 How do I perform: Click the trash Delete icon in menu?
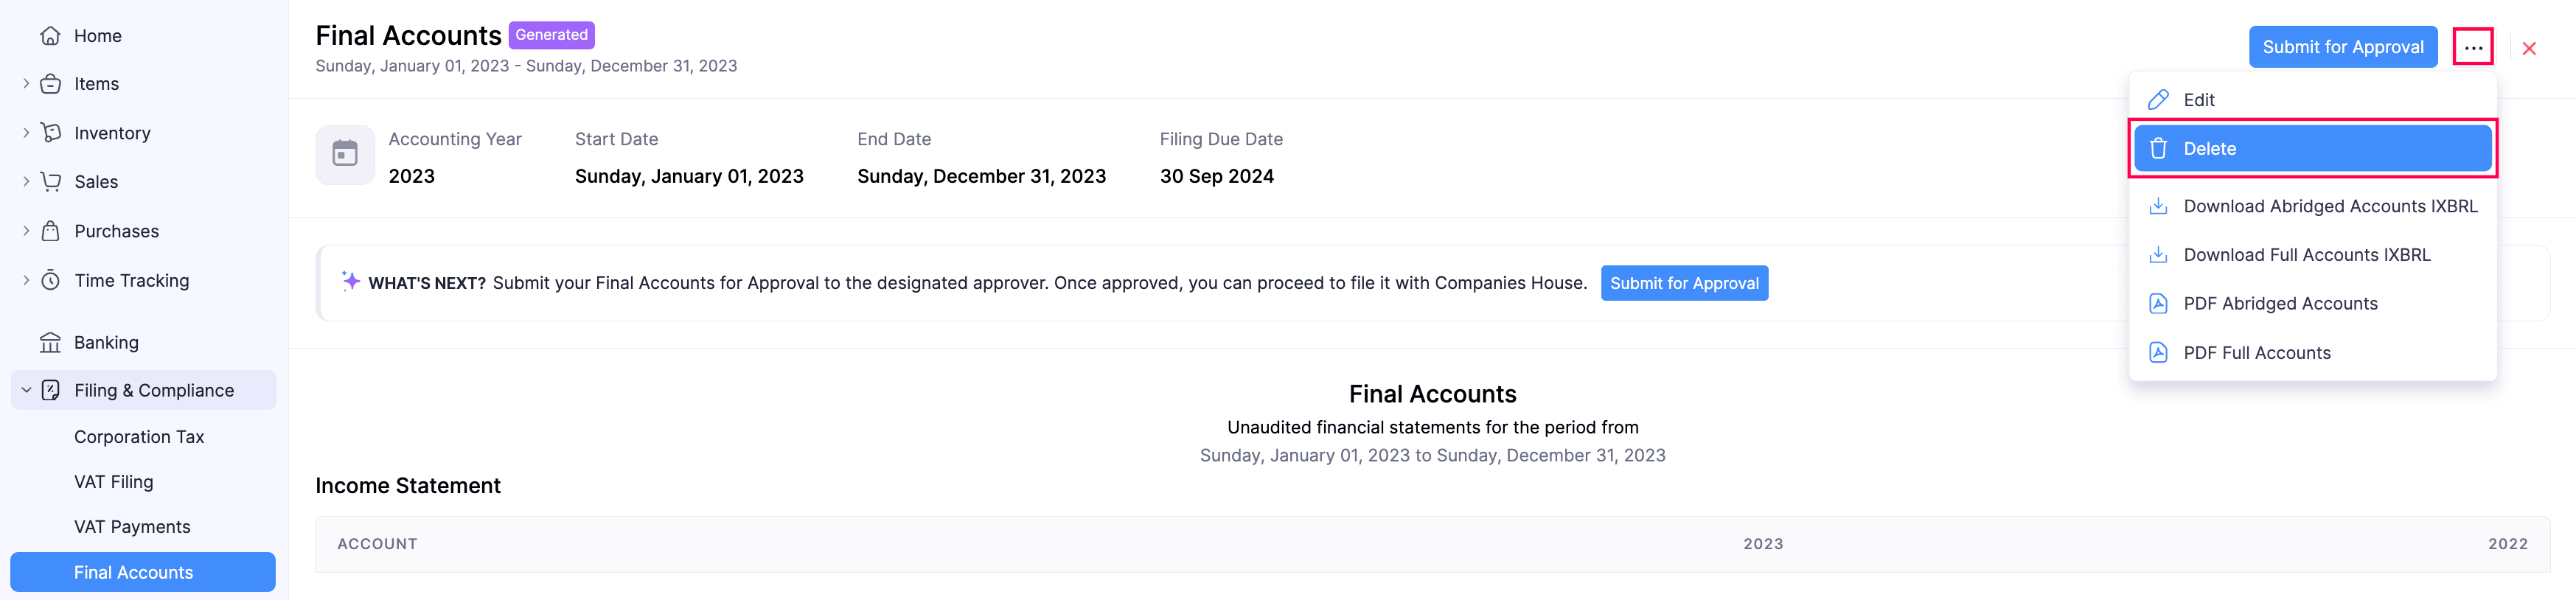[x=2158, y=149]
